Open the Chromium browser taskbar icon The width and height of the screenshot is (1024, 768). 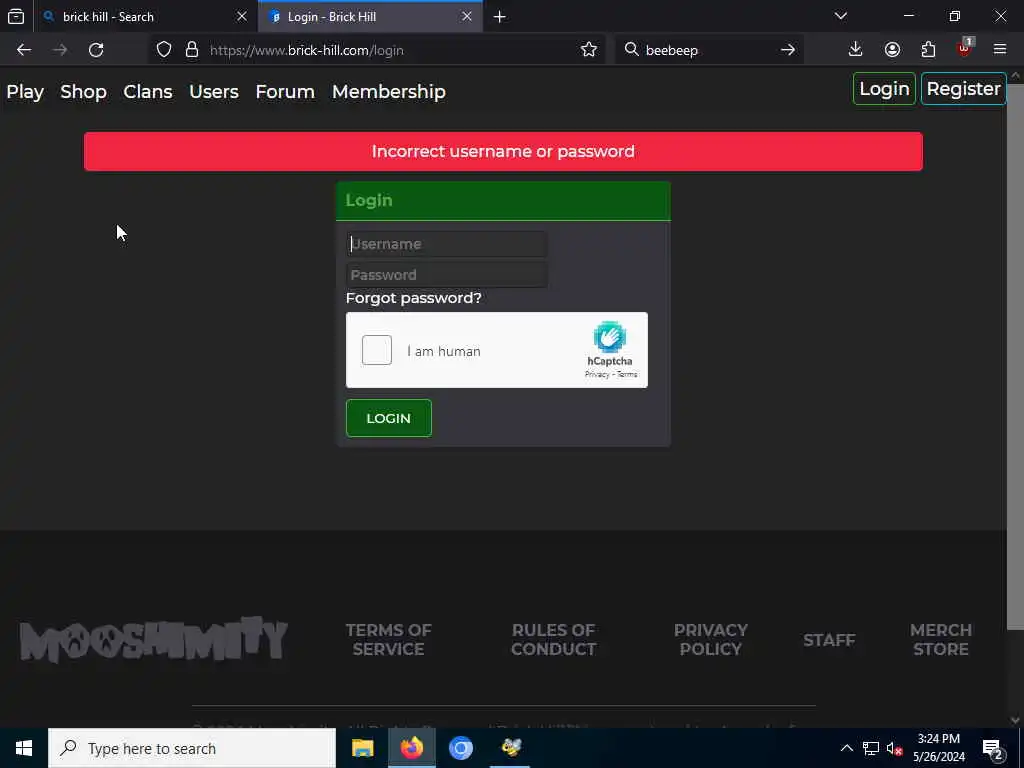pyautogui.click(x=460, y=748)
